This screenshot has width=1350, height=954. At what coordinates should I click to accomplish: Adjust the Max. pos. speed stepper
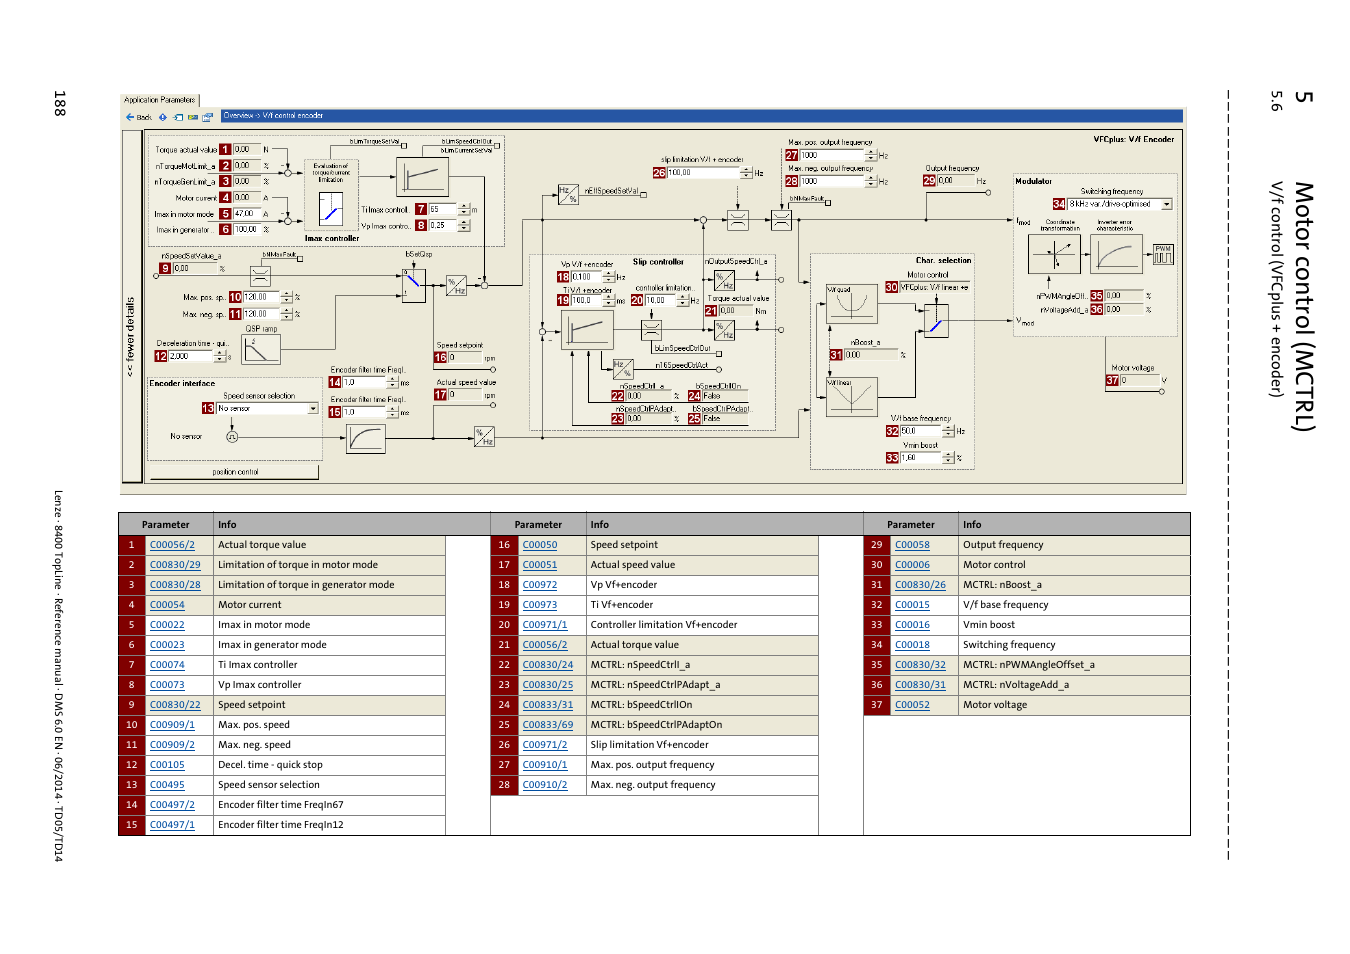286,297
